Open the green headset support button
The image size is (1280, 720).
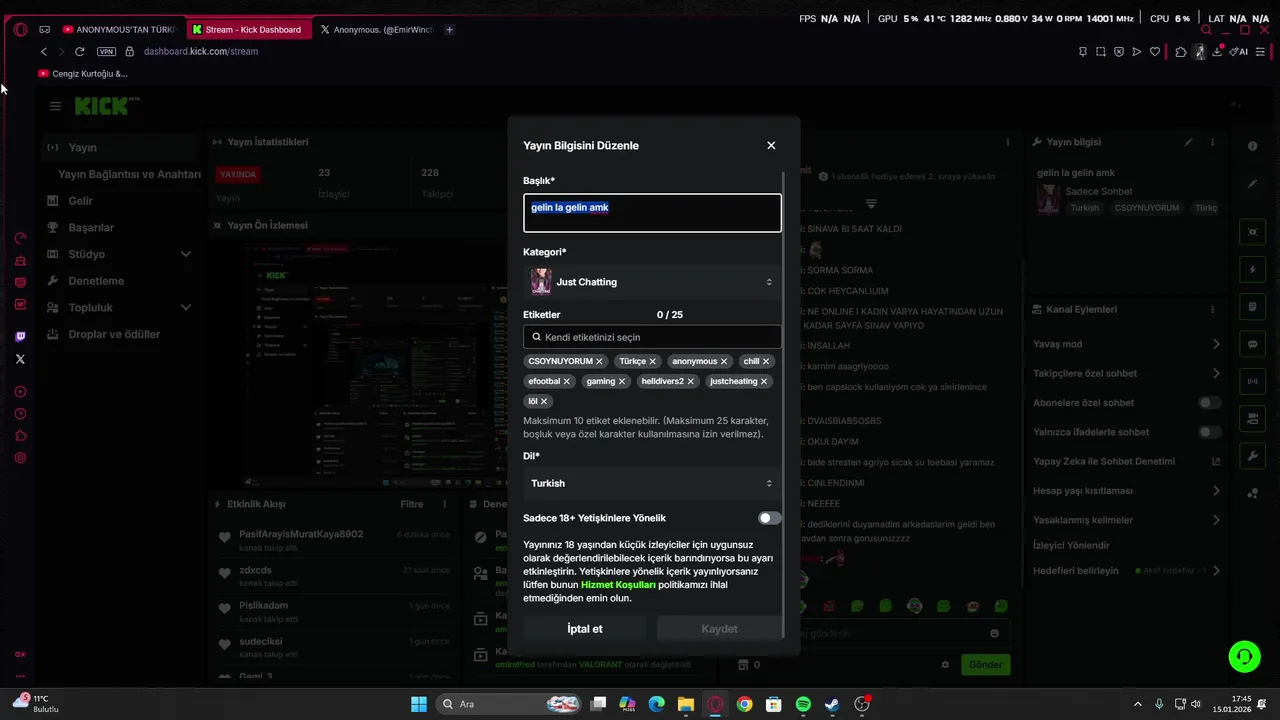pos(1244,656)
